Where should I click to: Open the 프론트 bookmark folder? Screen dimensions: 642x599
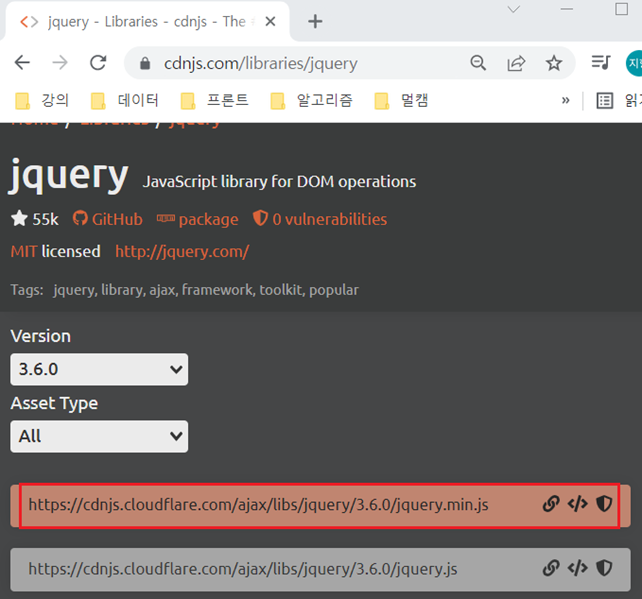(215, 100)
